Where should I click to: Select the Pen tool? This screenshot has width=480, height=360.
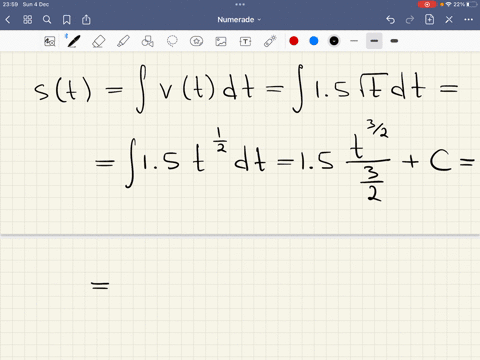73,41
